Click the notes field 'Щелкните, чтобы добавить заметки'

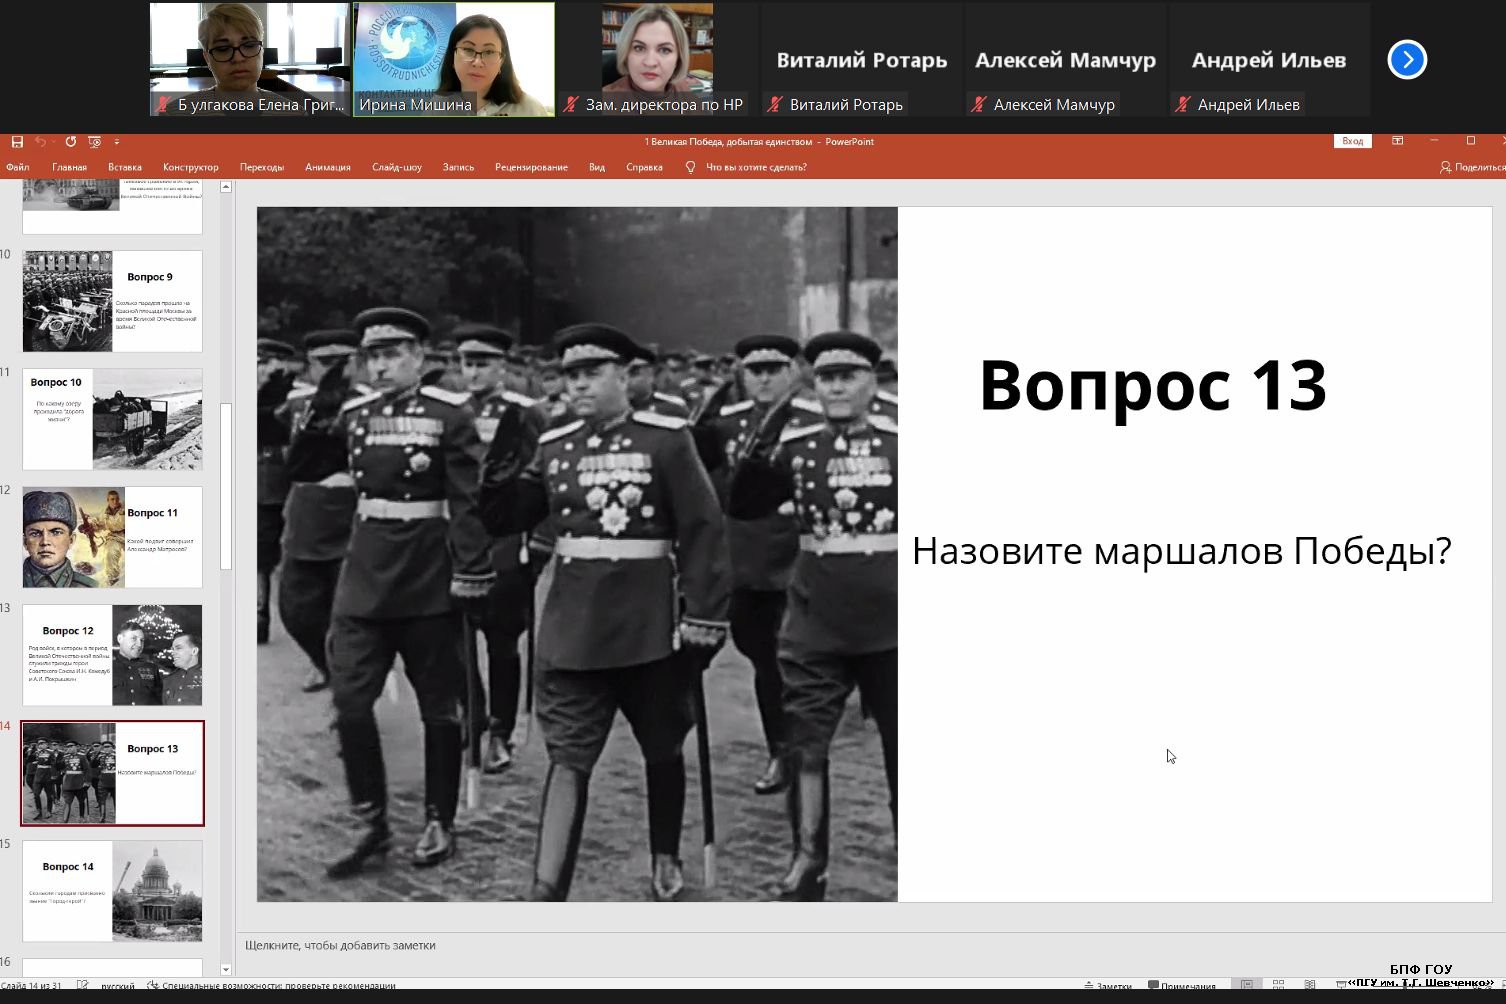tap(340, 945)
